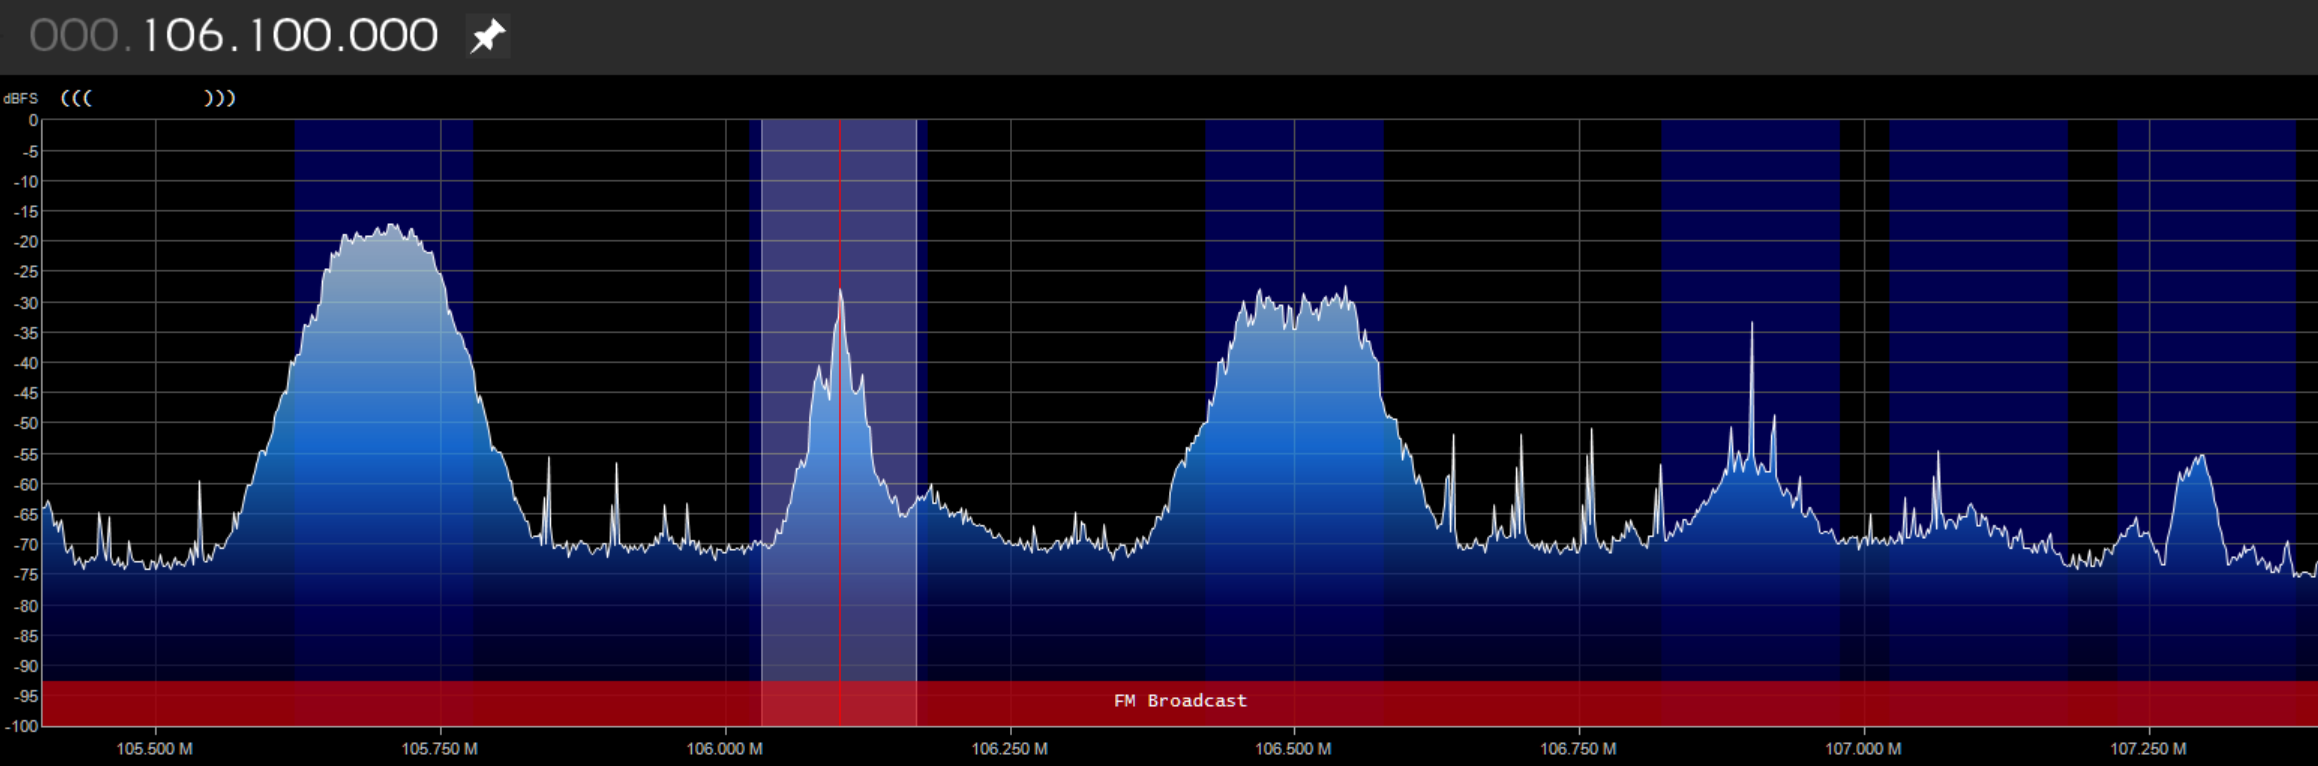Click the 106.750 M frequency axis label
Viewport: 2318px width, 766px height.
point(1579,749)
